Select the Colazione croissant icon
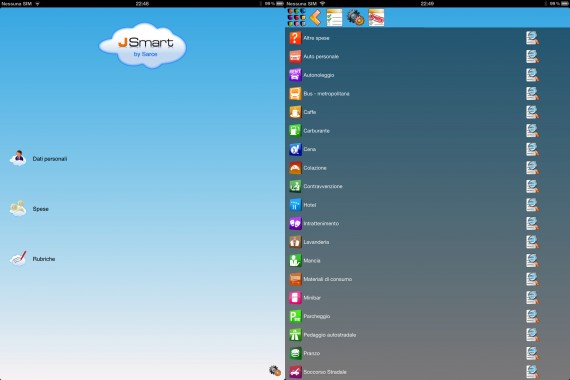 (295, 168)
